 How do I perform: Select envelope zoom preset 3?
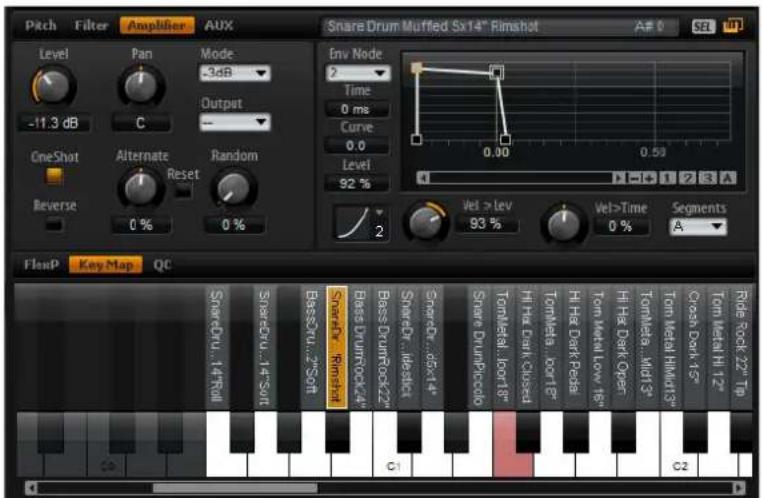[x=707, y=178]
